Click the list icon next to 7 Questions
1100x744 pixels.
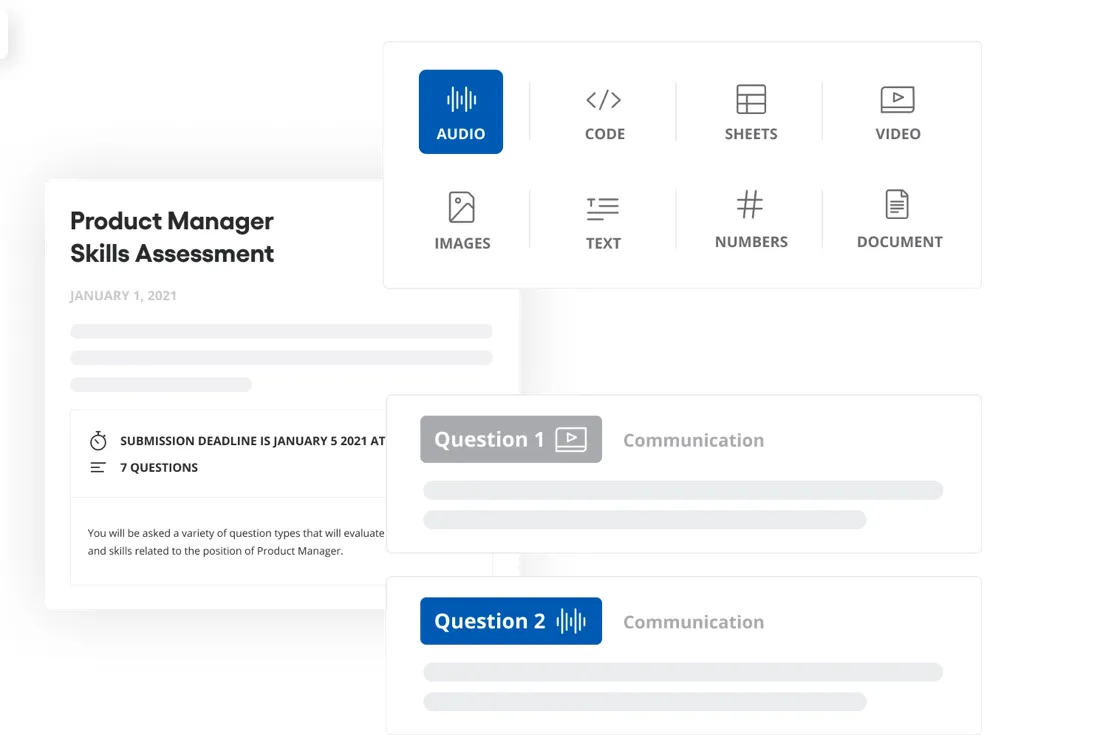98,467
